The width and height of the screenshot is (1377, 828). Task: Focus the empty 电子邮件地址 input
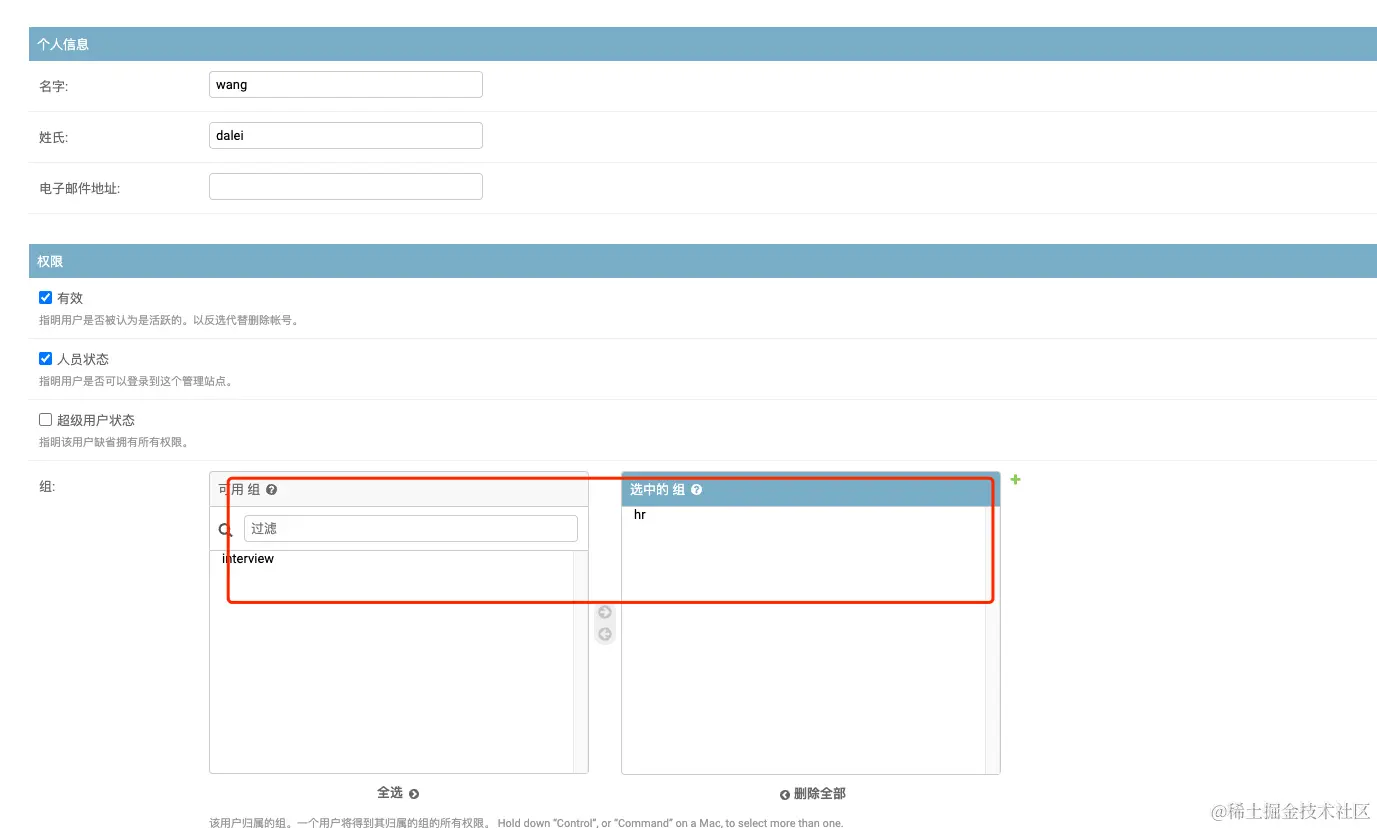(346, 187)
